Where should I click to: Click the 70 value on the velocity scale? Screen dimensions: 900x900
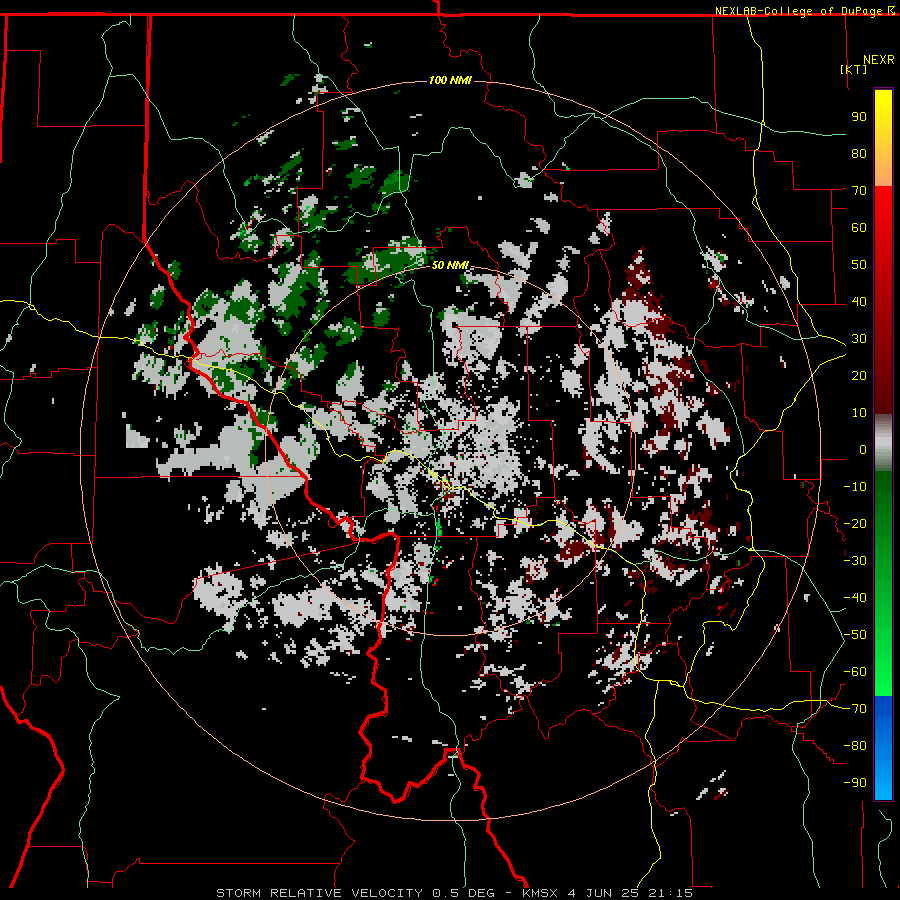tap(859, 191)
